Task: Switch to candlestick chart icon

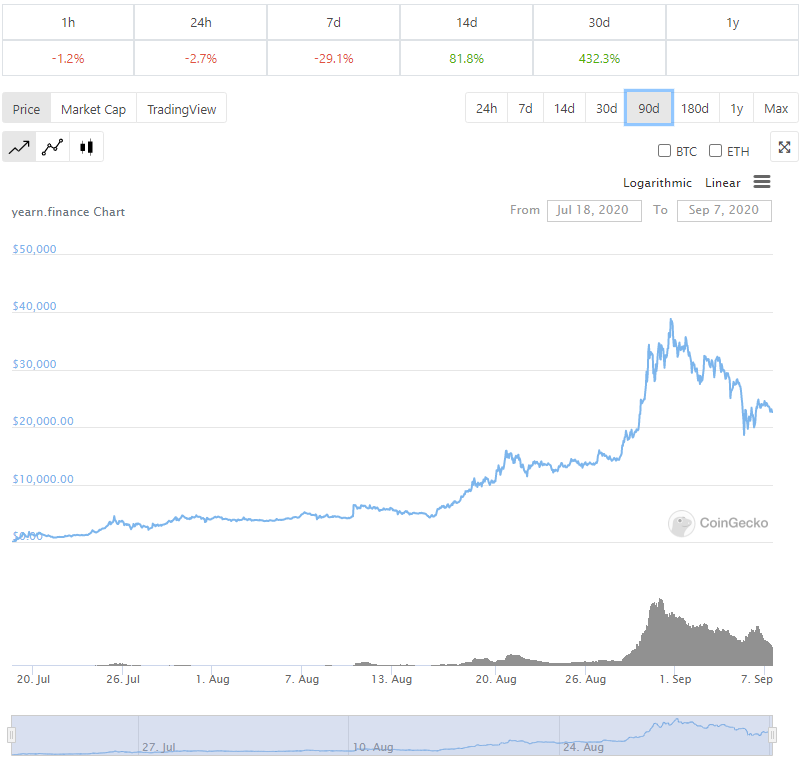Action: 86,147
